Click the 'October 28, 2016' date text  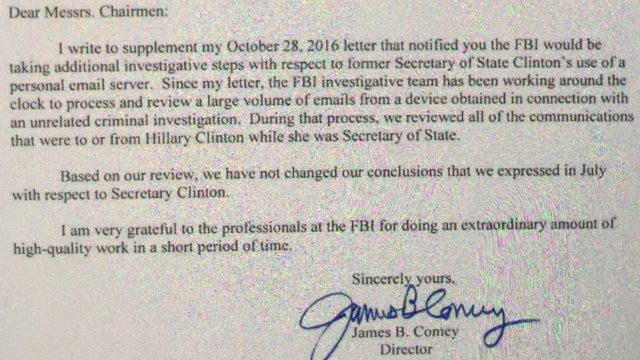[282, 46]
